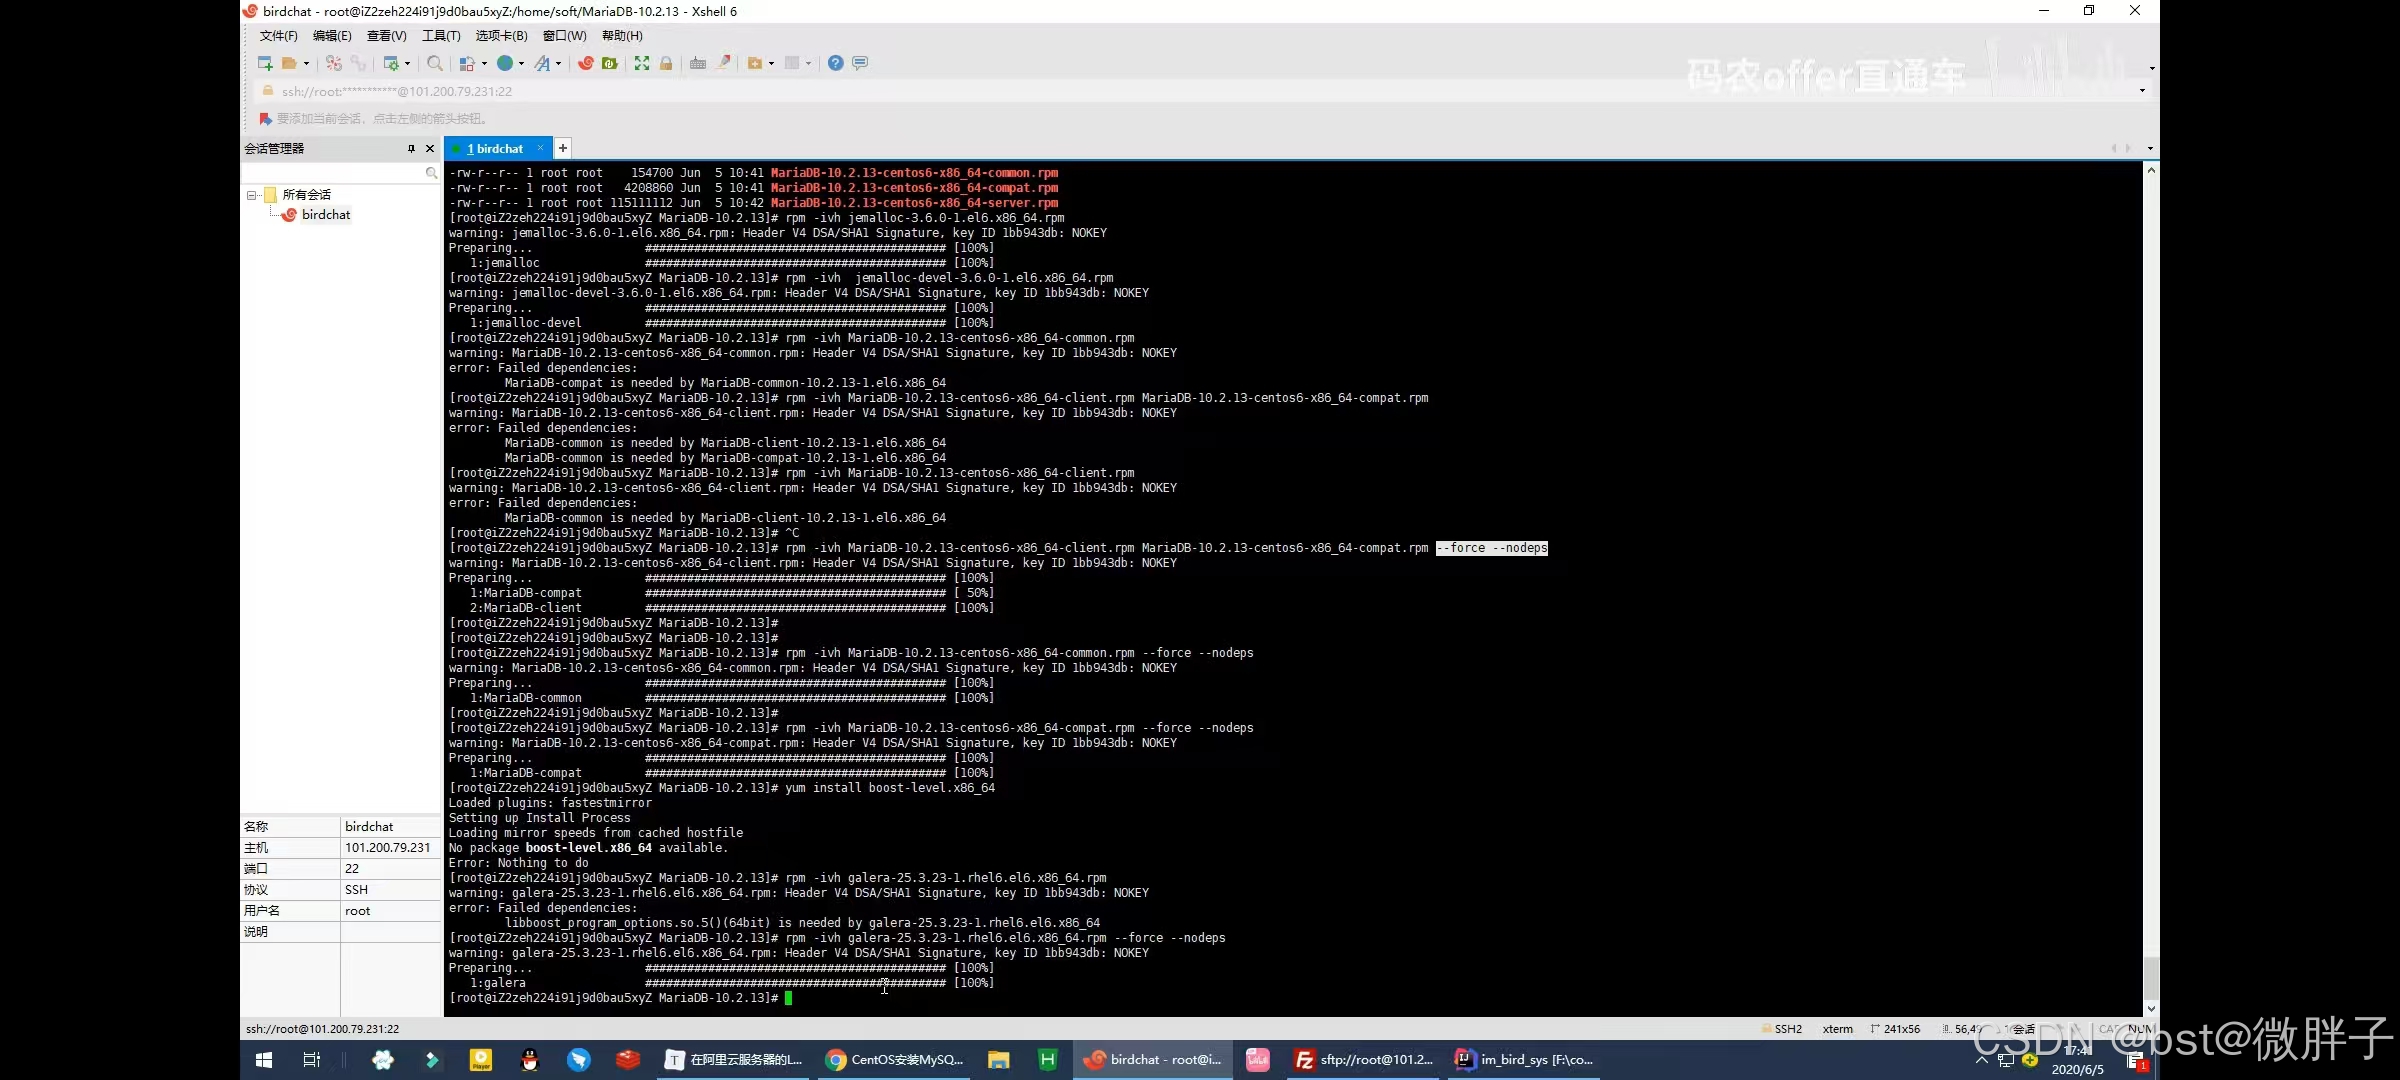Click the keyboard mapping toolbar icon
Image resolution: width=2400 pixels, height=1080 pixels.
pos(698,63)
